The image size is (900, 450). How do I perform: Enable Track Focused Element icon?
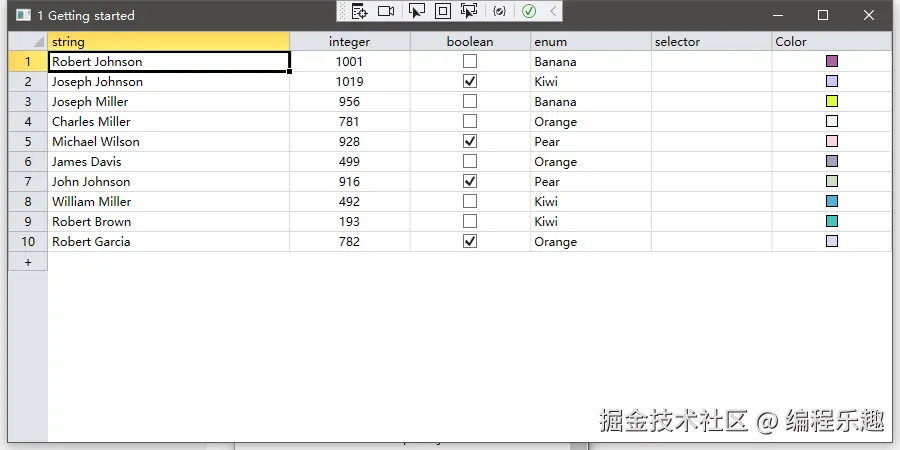pos(469,11)
